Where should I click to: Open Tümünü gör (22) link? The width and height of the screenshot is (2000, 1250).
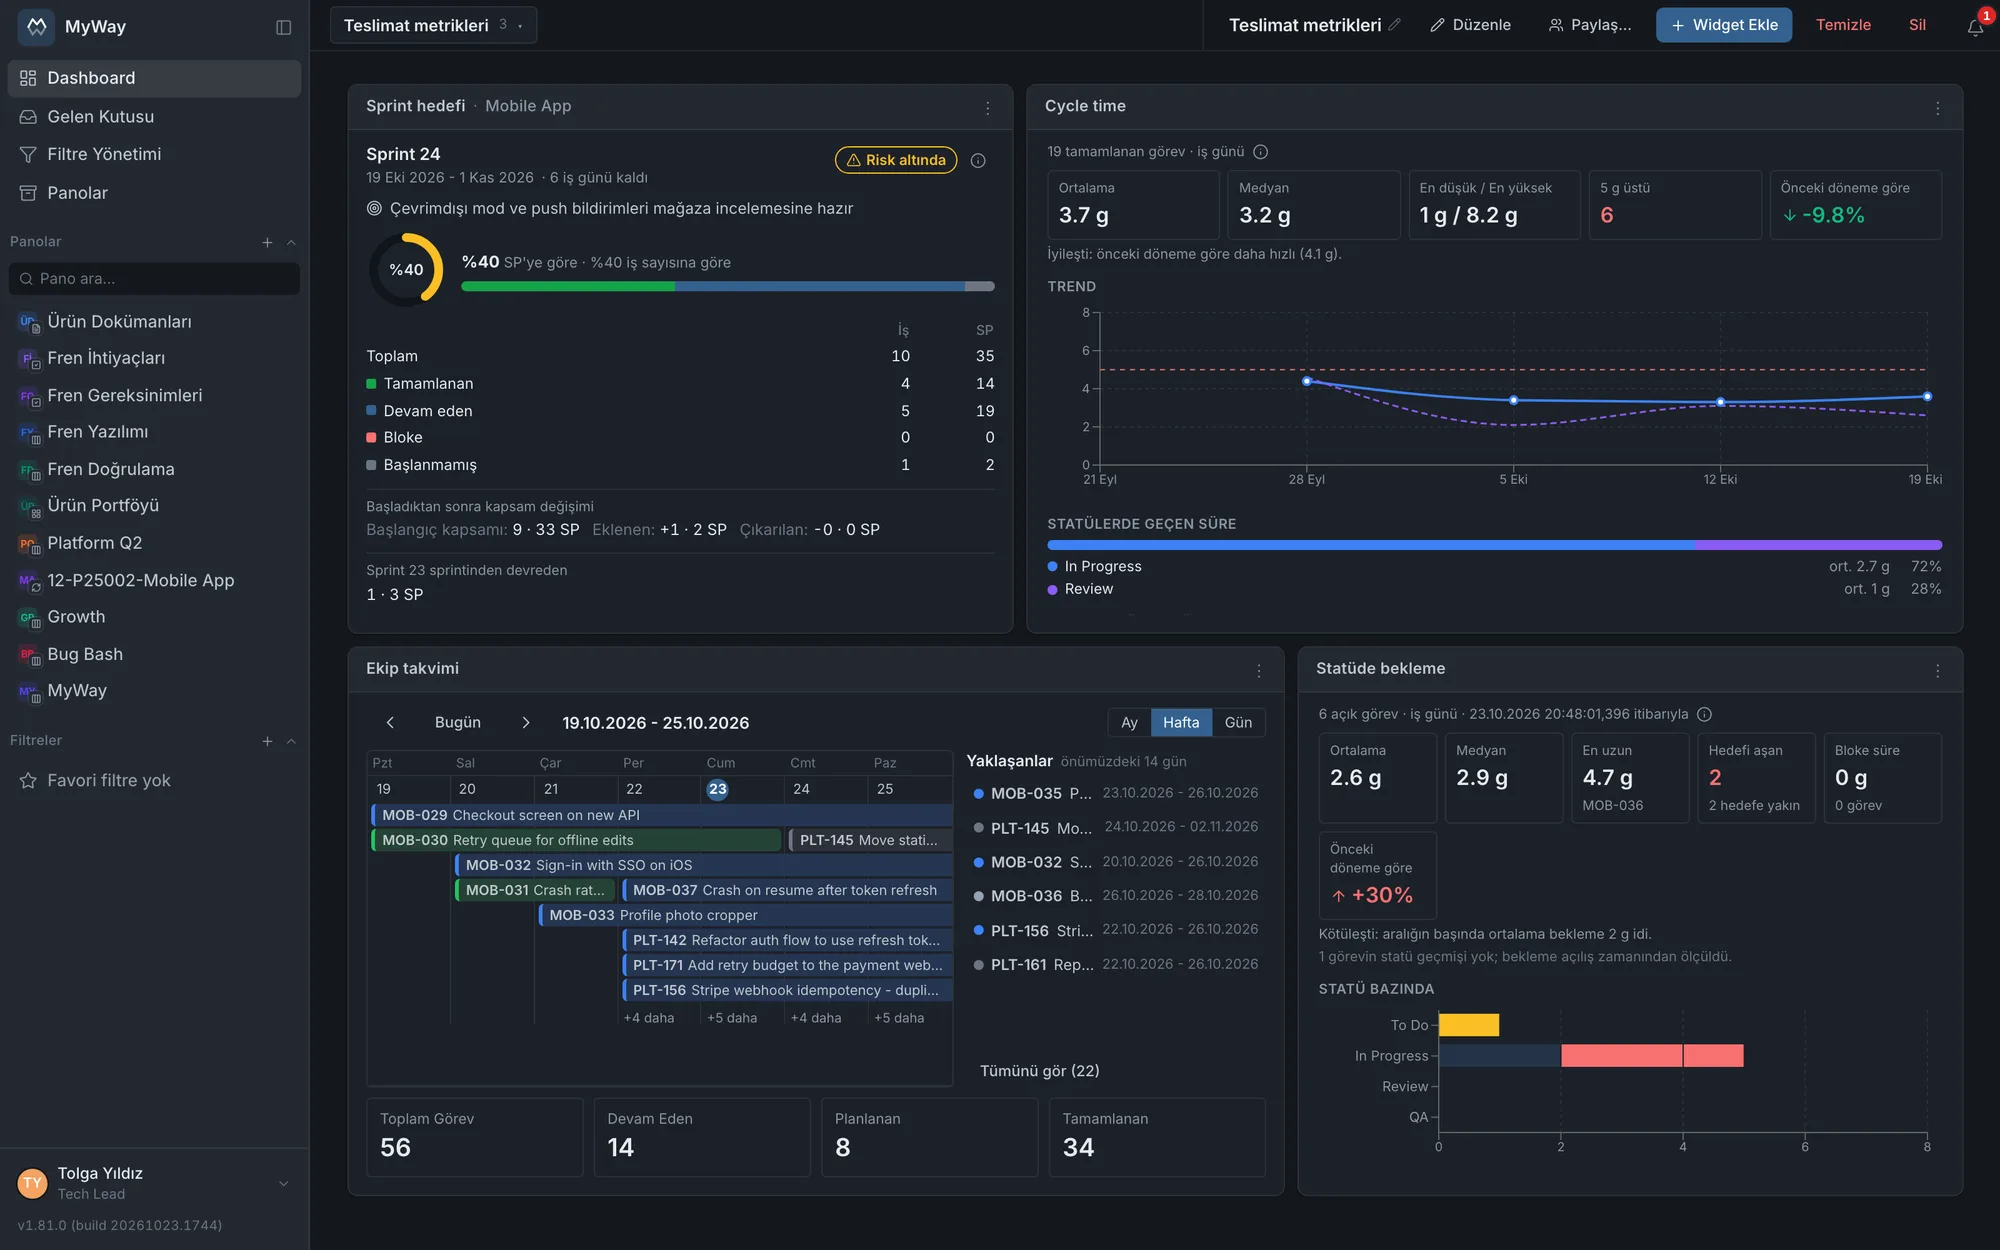point(1039,1071)
